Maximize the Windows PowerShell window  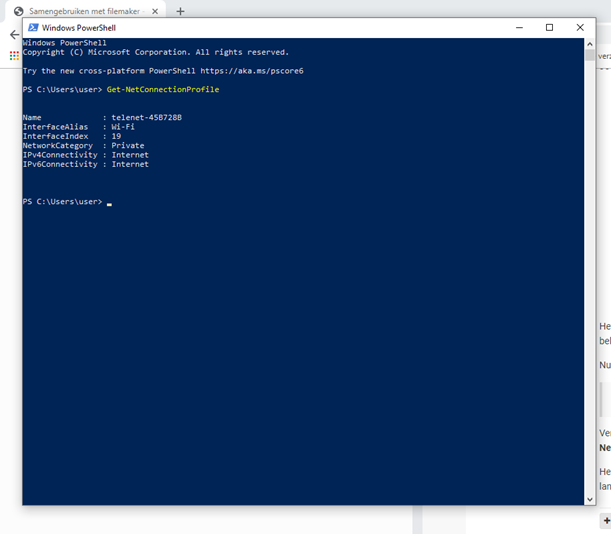tap(549, 28)
